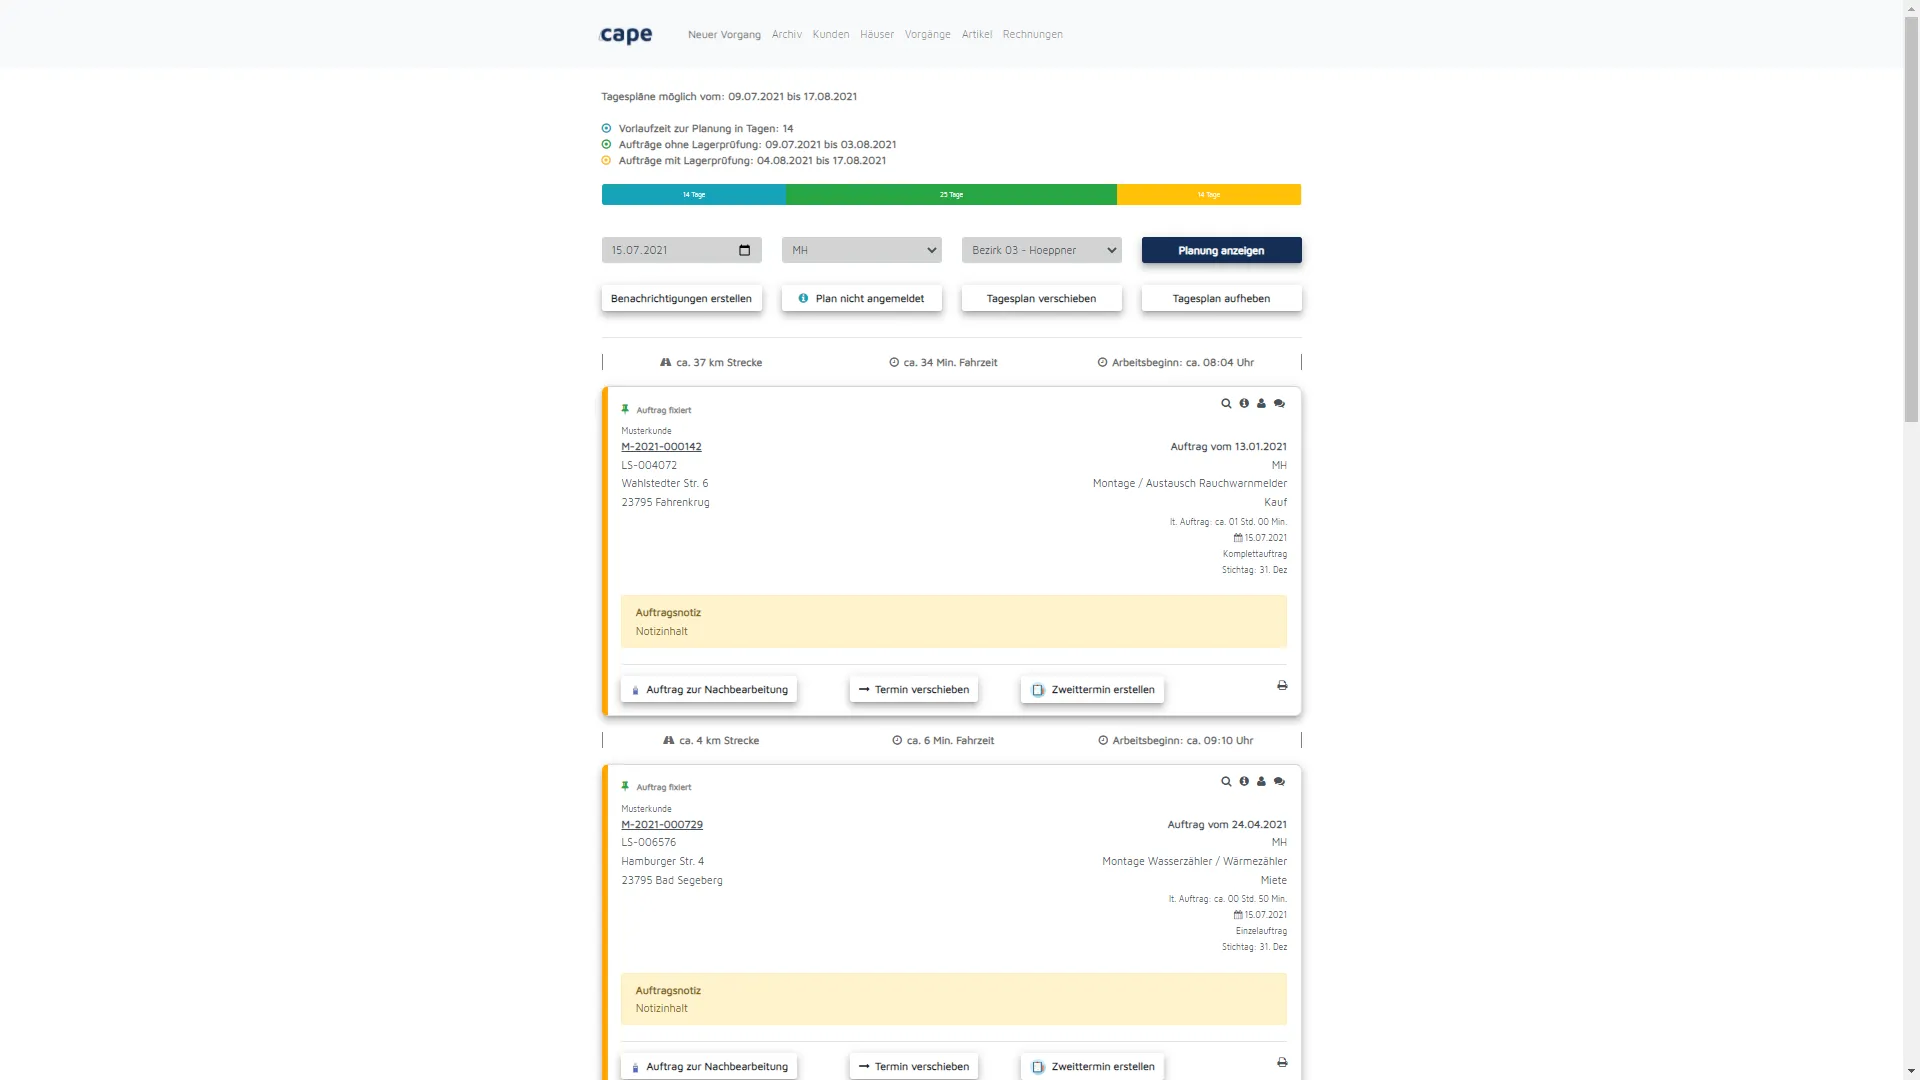Click Tagesplan verschieben
The width and height of the screenshot is (1920, 1080).
click(1042, 298)
